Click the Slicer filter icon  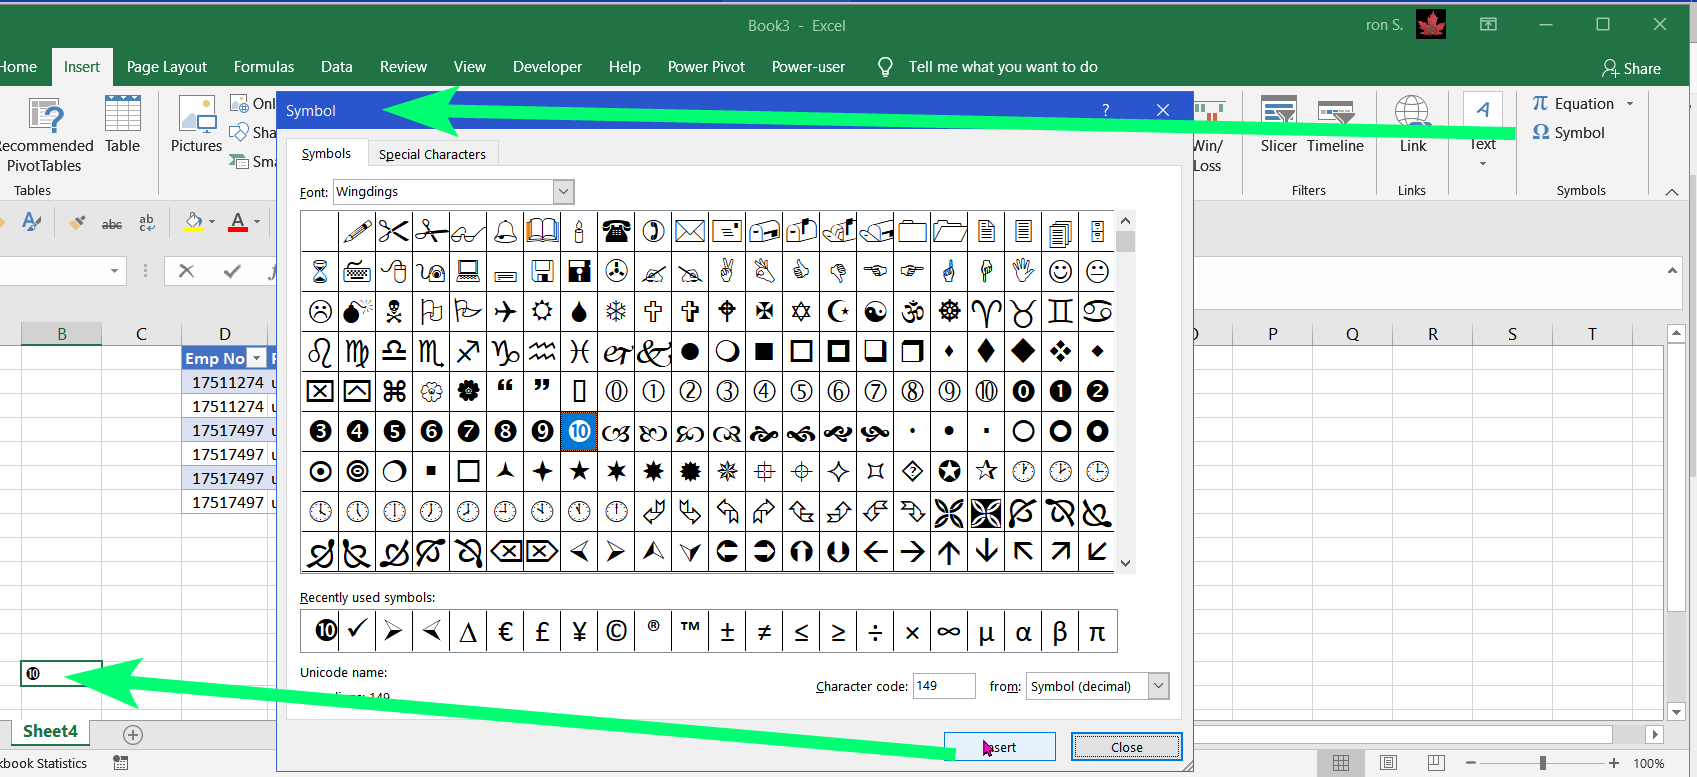coord(1279,124)
